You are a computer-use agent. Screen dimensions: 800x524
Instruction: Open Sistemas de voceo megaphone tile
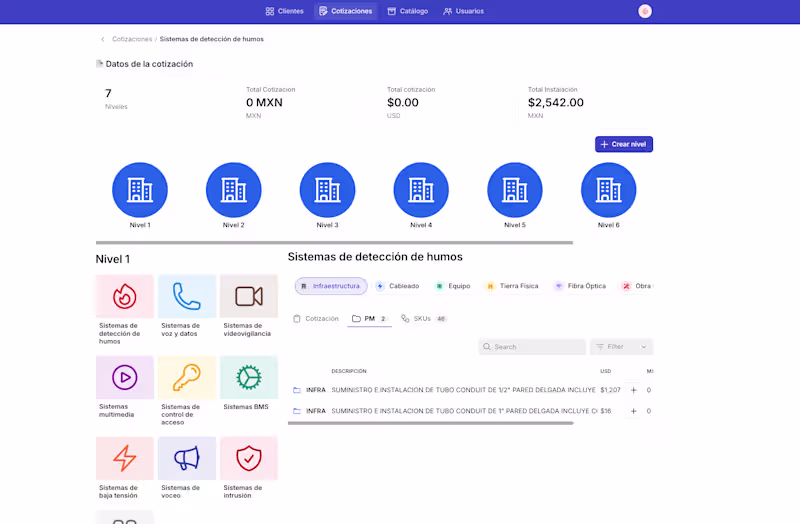(x=187, y=458)
